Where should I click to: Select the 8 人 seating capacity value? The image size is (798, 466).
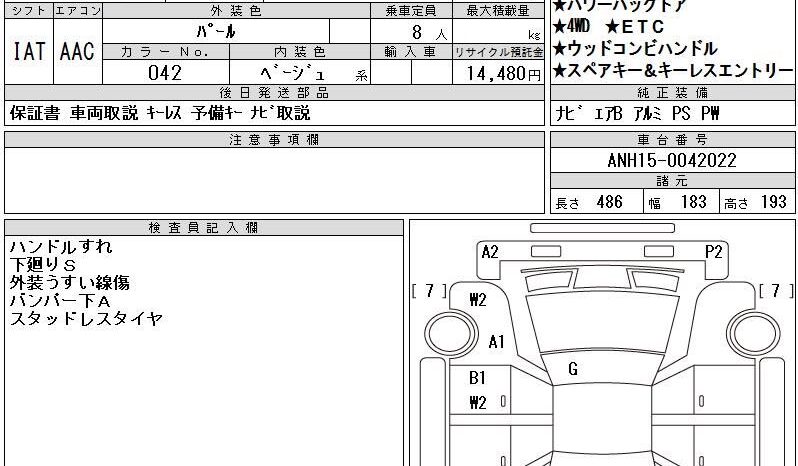click(429, 33)
